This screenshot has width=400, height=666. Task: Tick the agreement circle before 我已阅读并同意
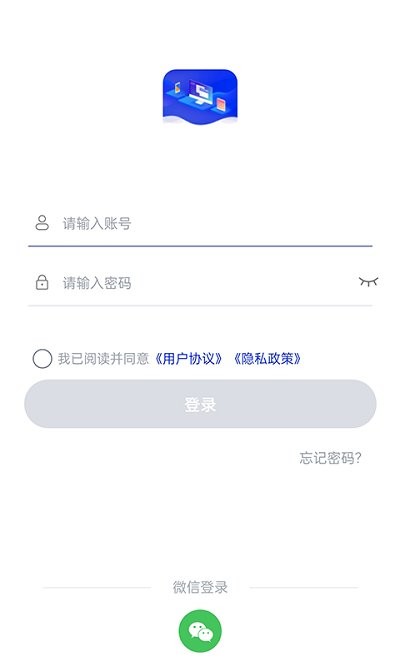point(42,359)
